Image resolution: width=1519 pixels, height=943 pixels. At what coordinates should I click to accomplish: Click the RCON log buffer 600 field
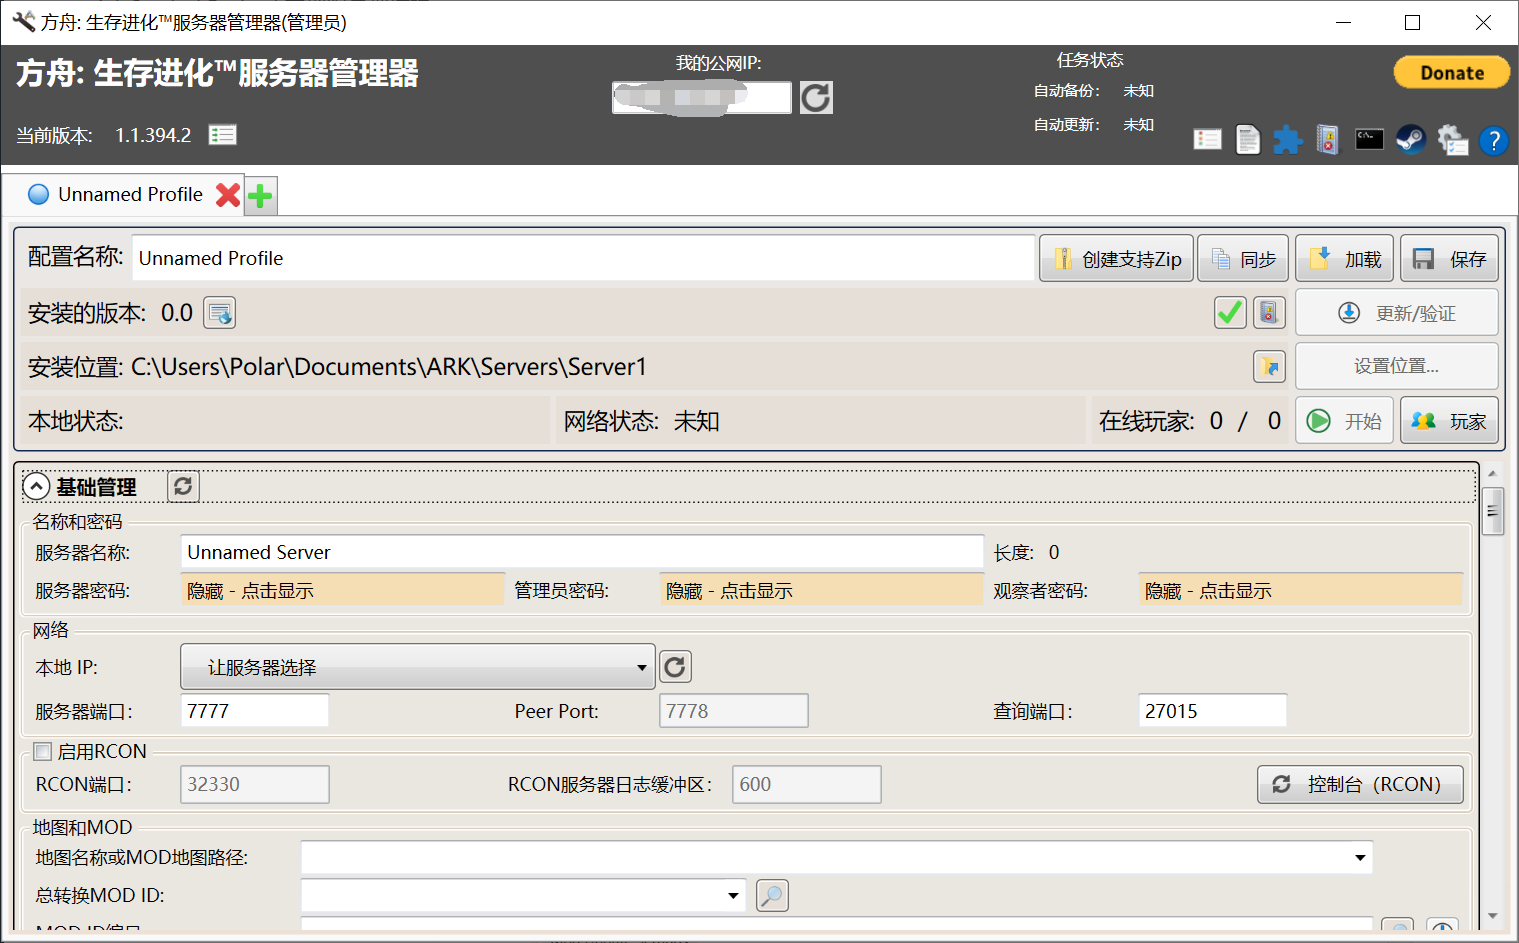pyautogui.click(x=807, y=784)
